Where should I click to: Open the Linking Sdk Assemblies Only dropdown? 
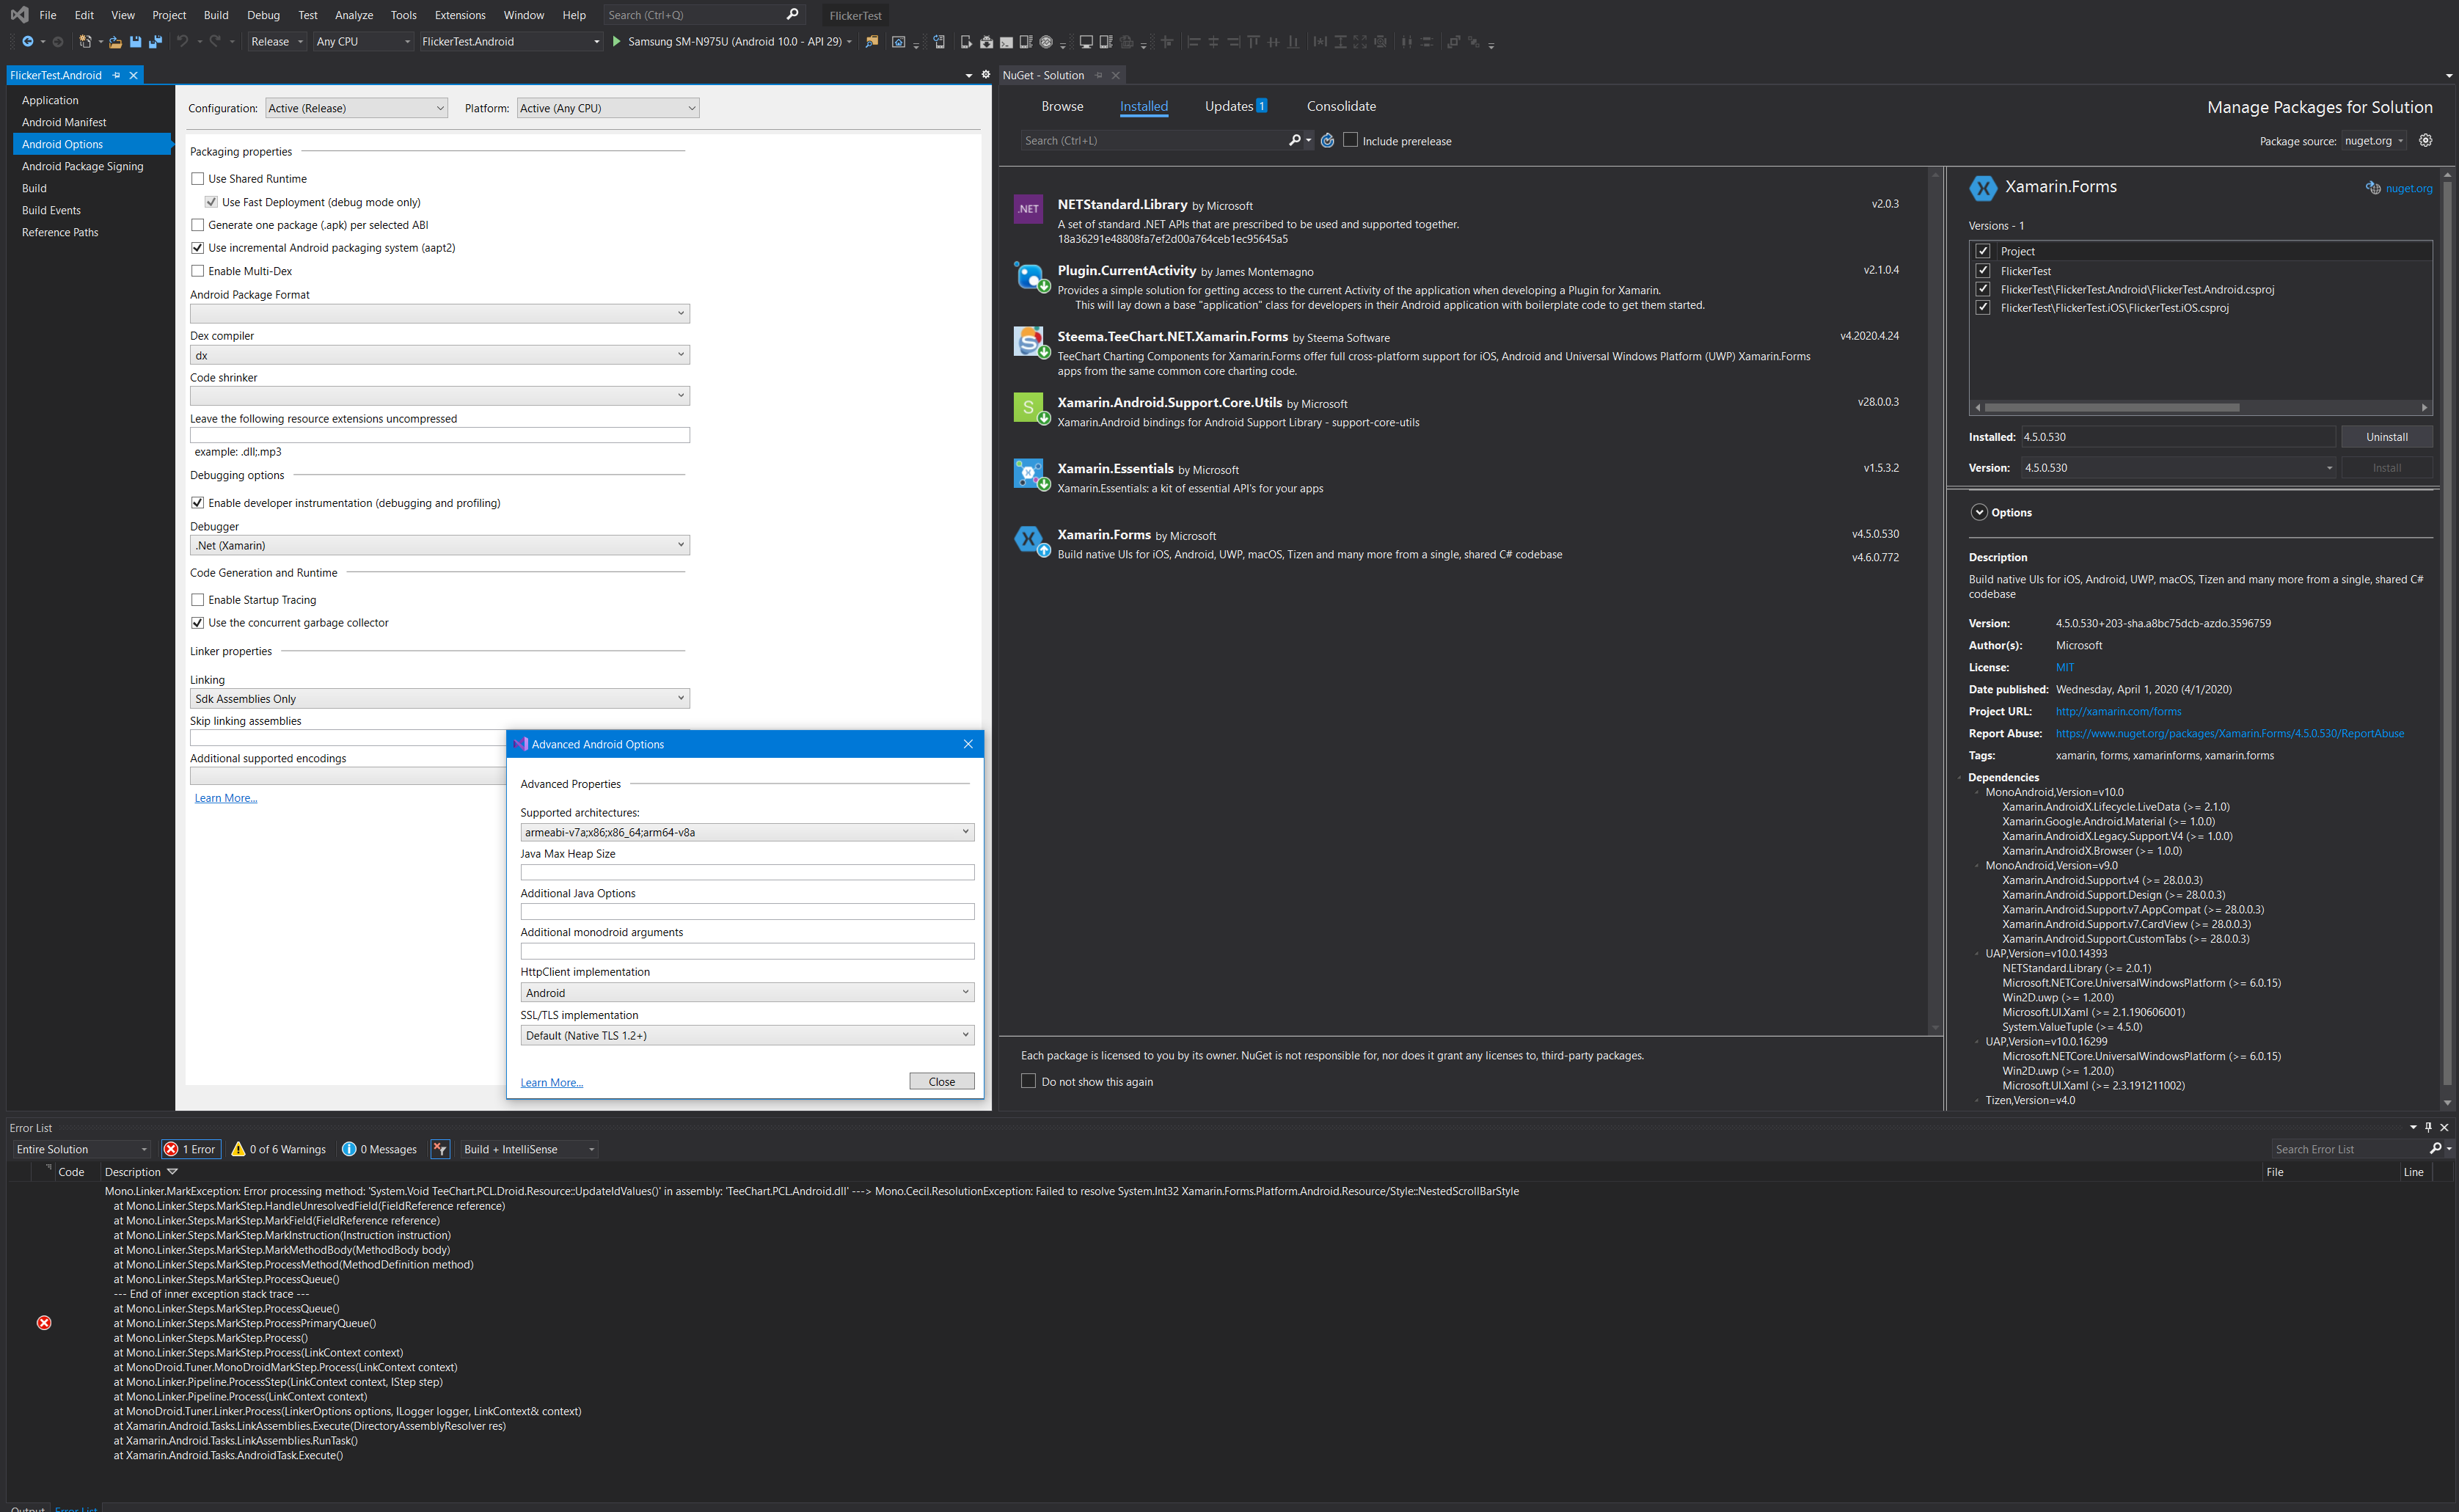point(439,698)
